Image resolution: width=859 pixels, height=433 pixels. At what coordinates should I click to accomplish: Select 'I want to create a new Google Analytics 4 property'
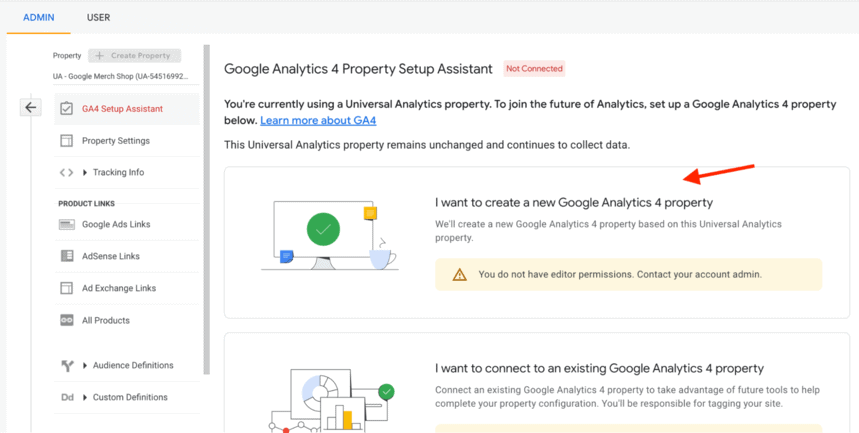tap(573, 202)
